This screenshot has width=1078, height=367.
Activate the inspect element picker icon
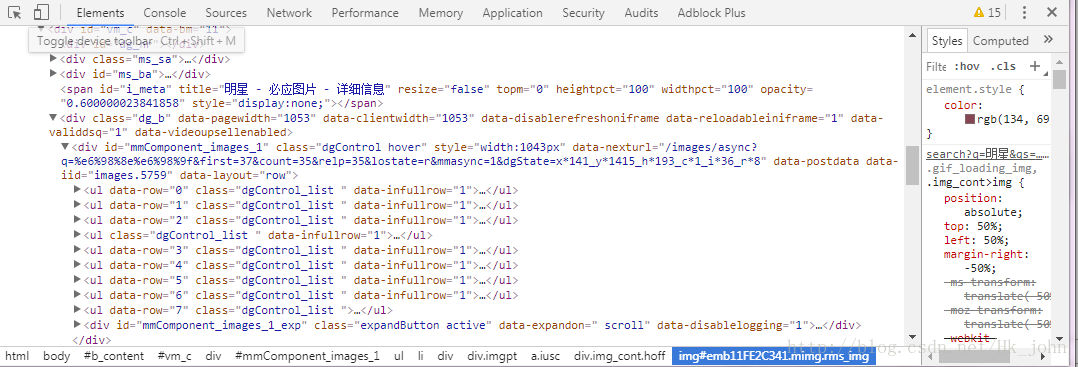[14, 12]
